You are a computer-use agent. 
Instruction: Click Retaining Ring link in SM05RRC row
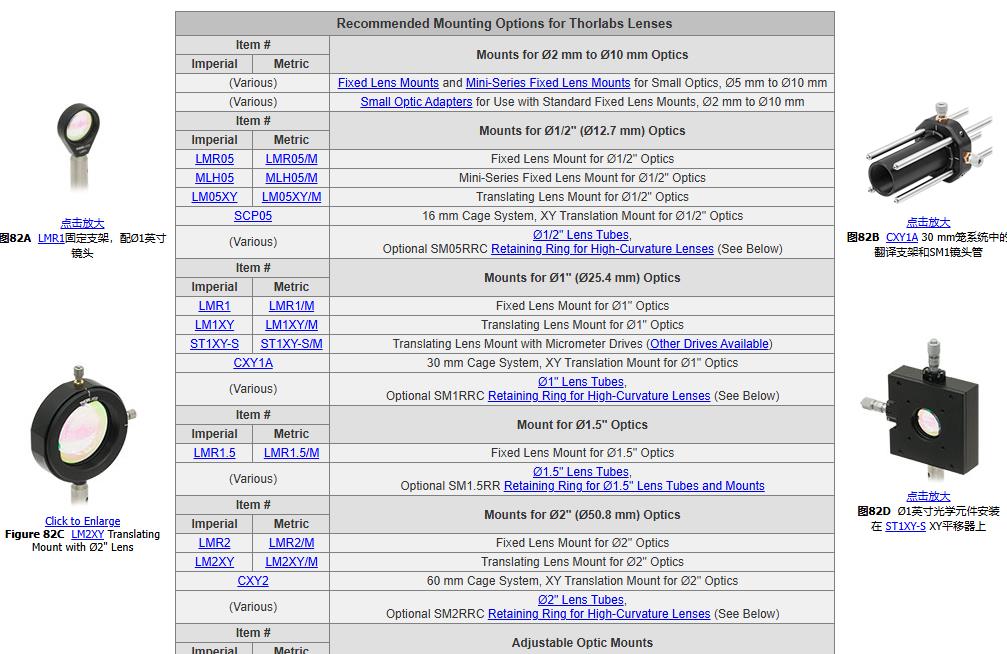pyautogui.click(x=602, y=249)
